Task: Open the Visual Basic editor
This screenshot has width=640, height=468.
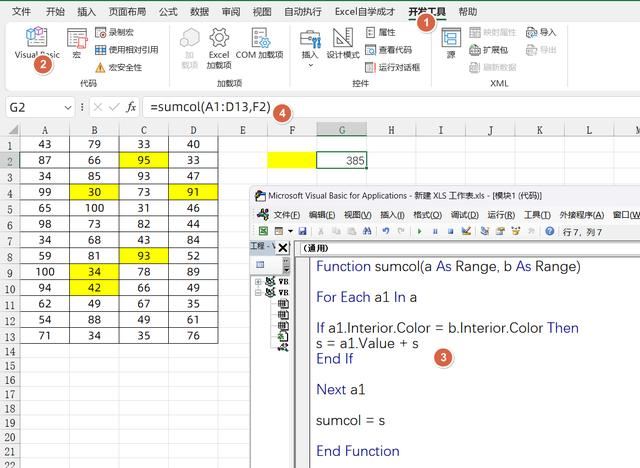Action: pos(37,43)
